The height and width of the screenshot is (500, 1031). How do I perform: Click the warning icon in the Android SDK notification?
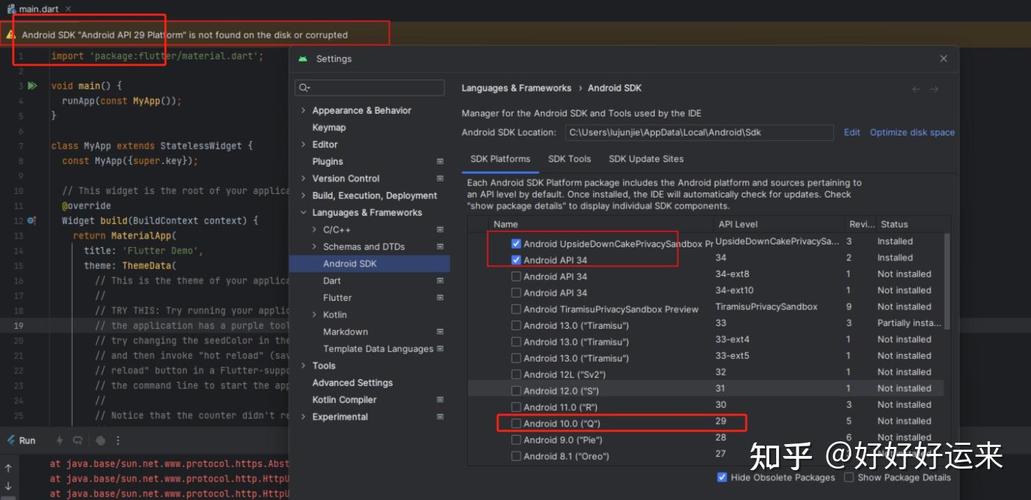11,34
